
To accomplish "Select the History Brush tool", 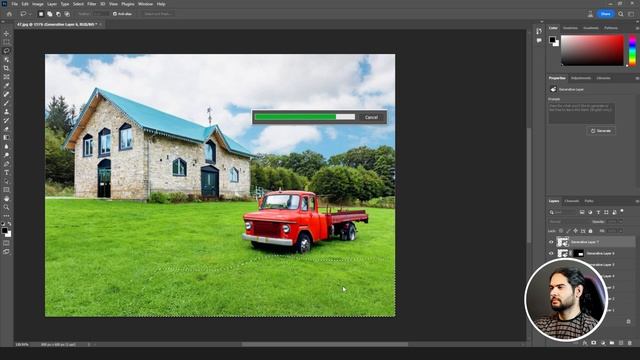I will tap(6, 120).
